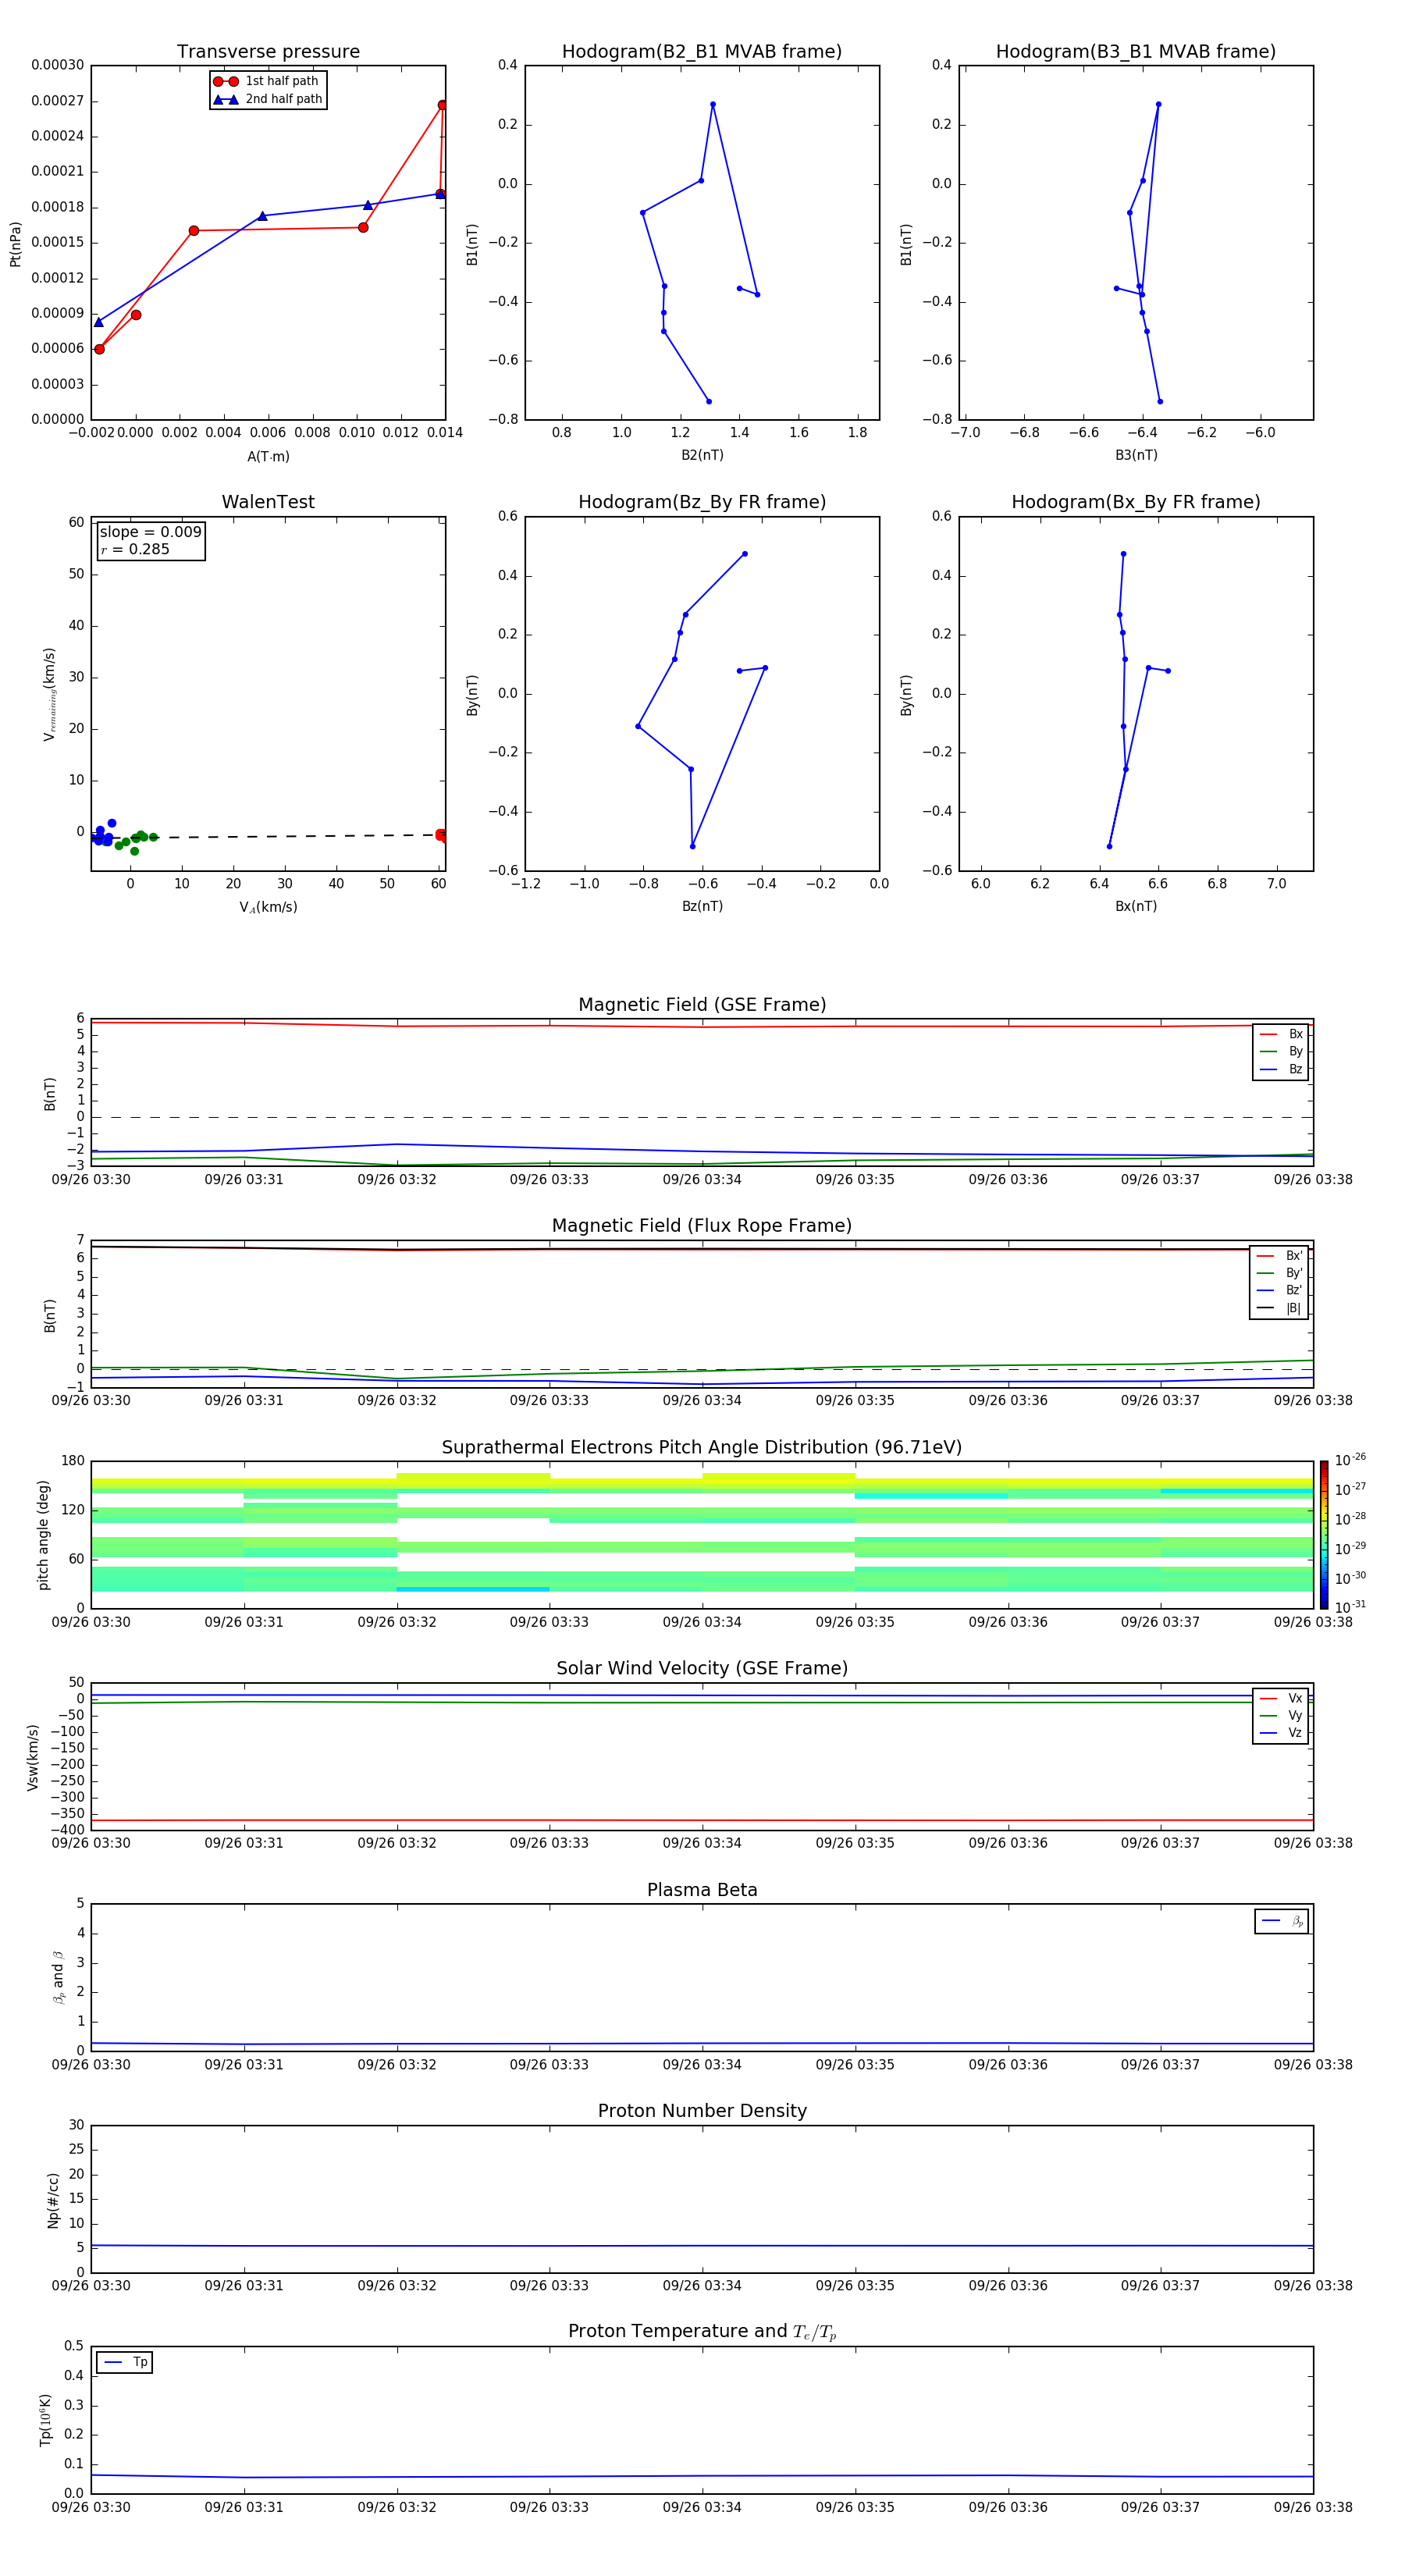Click the "B3(nT)" x-axis label
Viewport: 1405px width, 2576px height.
[1136, 455]
